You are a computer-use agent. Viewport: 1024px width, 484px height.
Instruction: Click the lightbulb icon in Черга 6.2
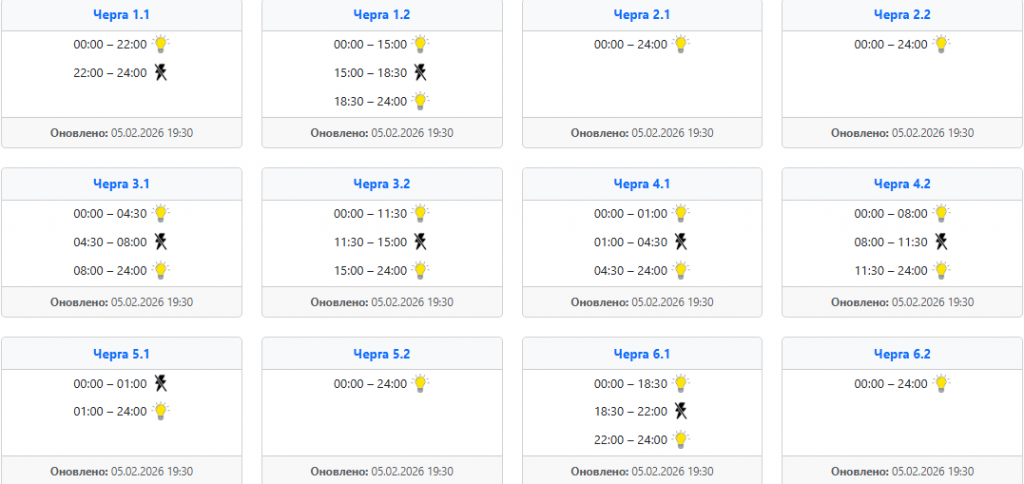941,382
